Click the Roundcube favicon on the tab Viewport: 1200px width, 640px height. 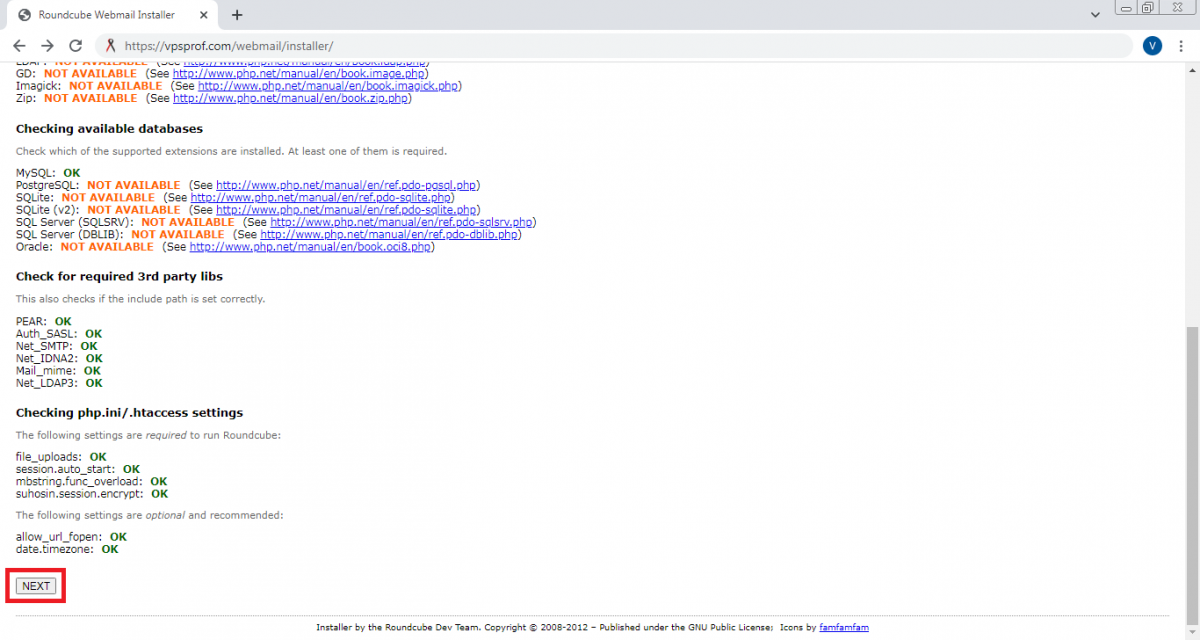[x=24, y=14]
